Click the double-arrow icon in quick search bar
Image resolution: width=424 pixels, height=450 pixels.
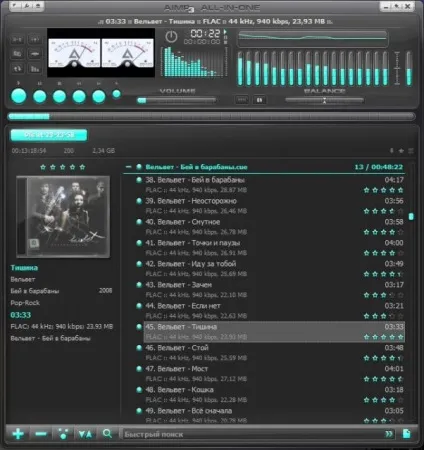pos(389,434)
